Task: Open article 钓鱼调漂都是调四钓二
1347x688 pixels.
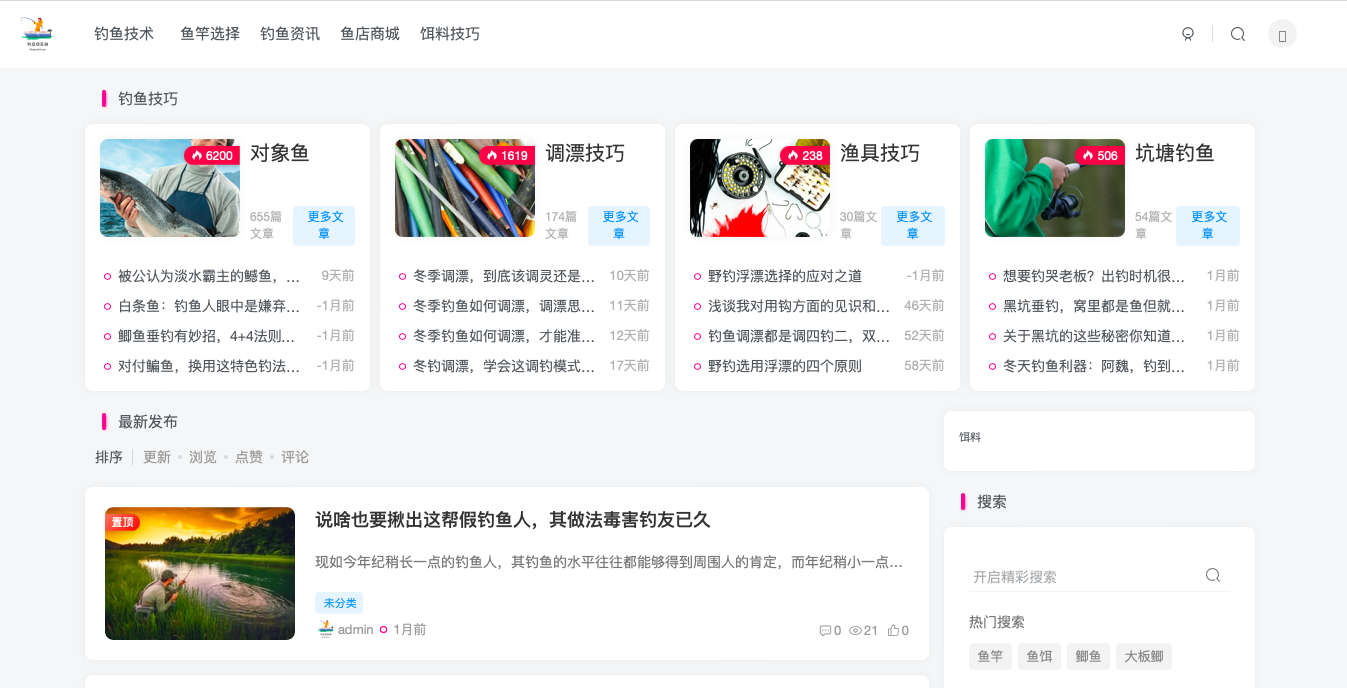Action: click(799, 336)
